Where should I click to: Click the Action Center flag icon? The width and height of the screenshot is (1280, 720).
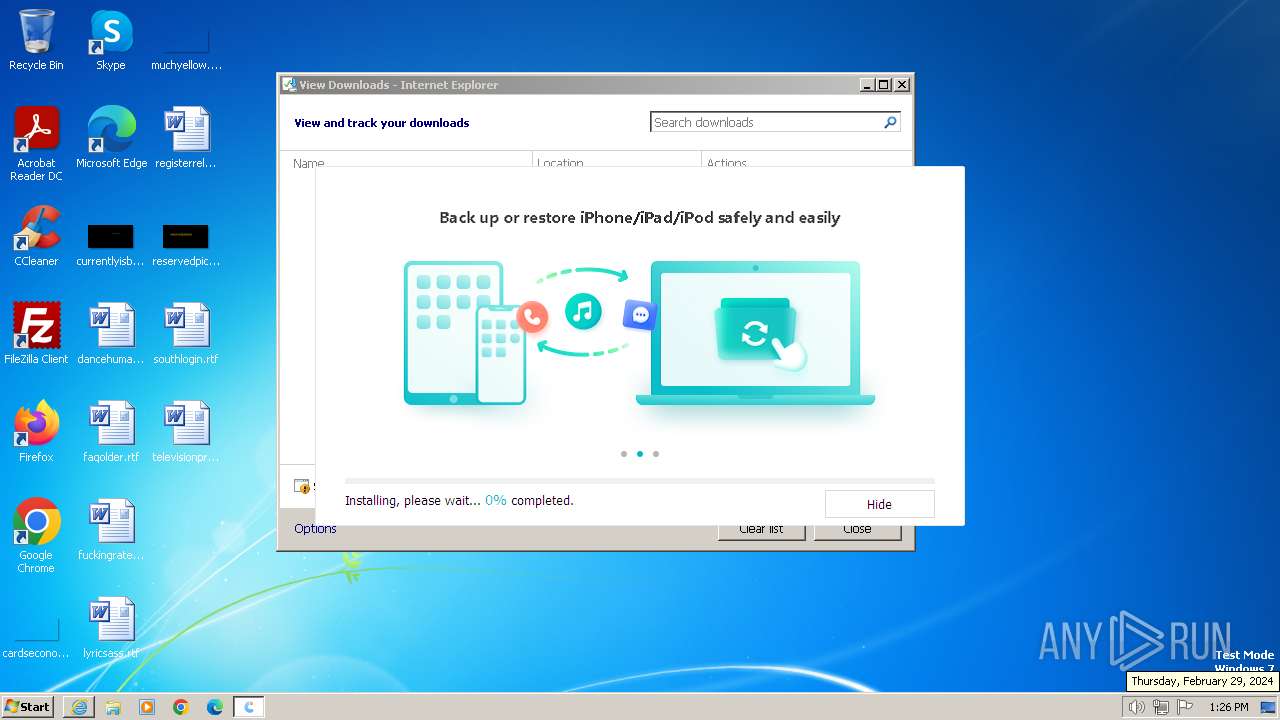click(x=1185, y=707)
